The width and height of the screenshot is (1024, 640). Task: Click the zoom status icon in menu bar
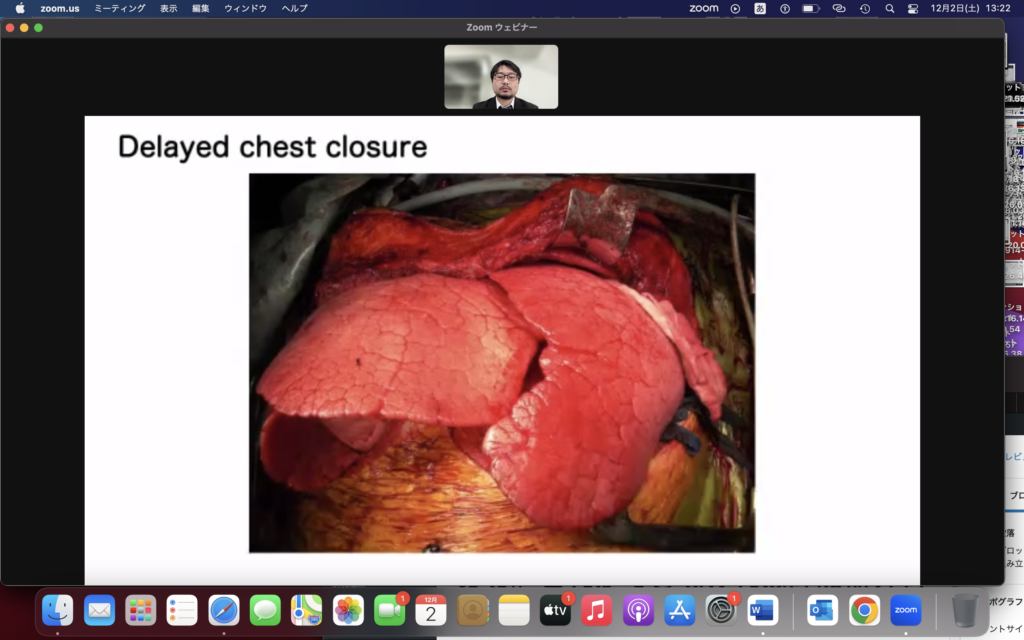click(704, 8)
